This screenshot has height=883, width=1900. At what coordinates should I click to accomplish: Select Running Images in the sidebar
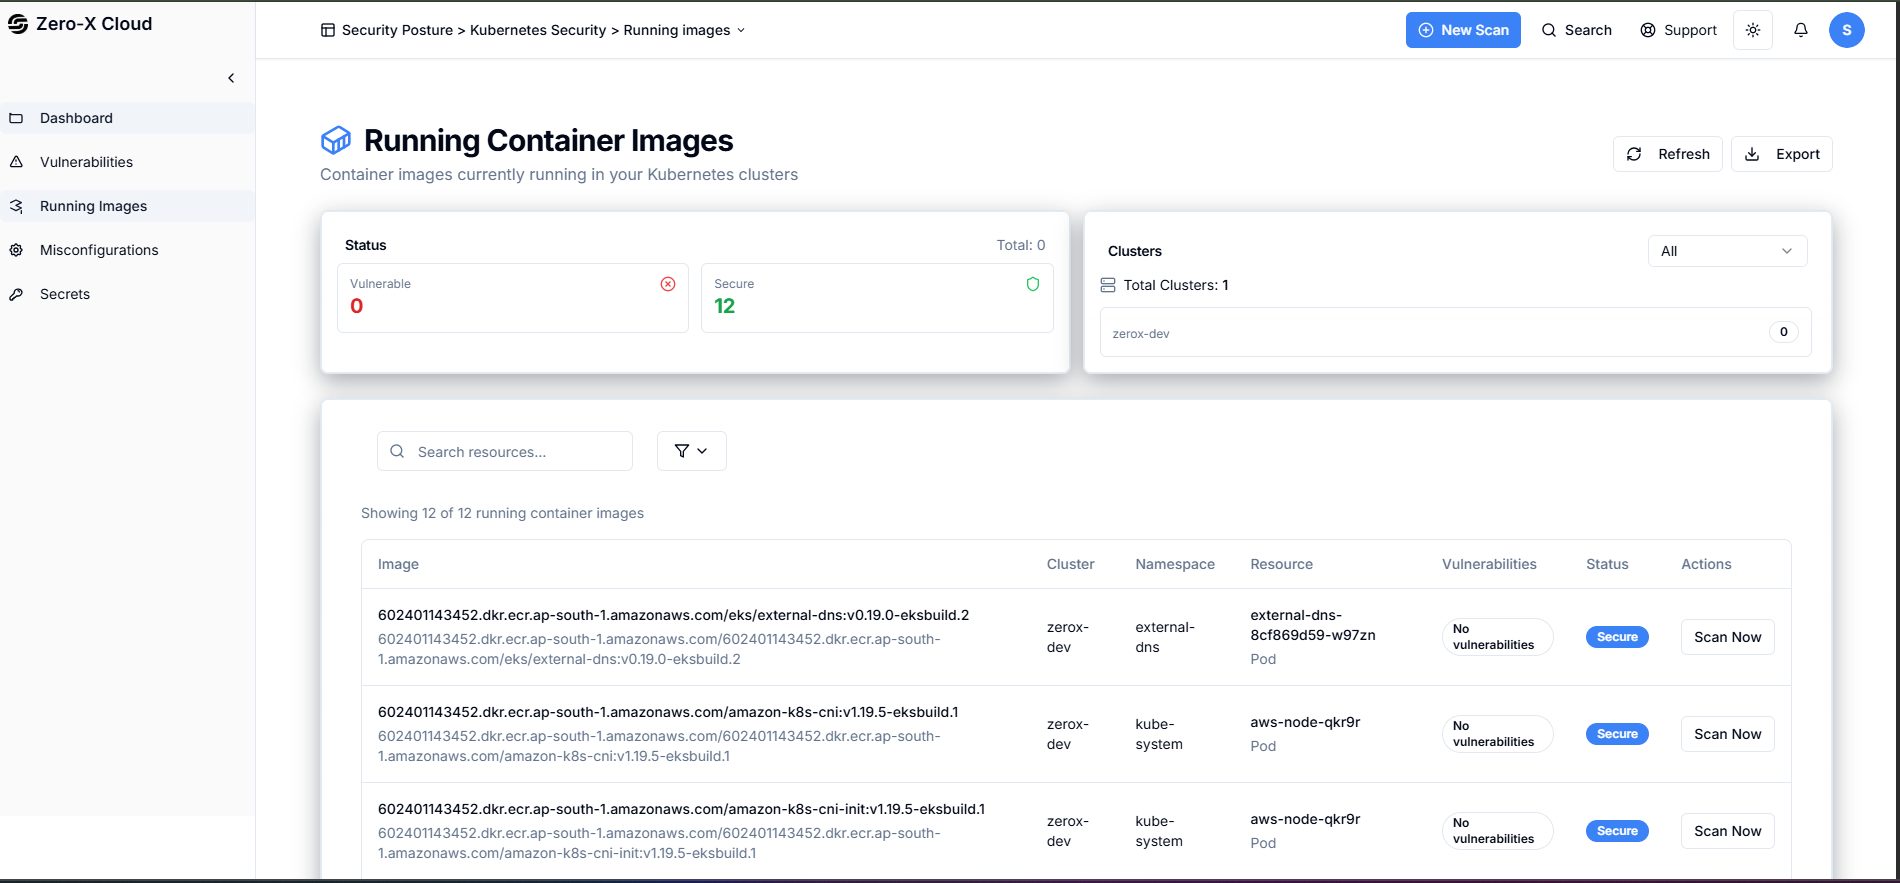127,206
